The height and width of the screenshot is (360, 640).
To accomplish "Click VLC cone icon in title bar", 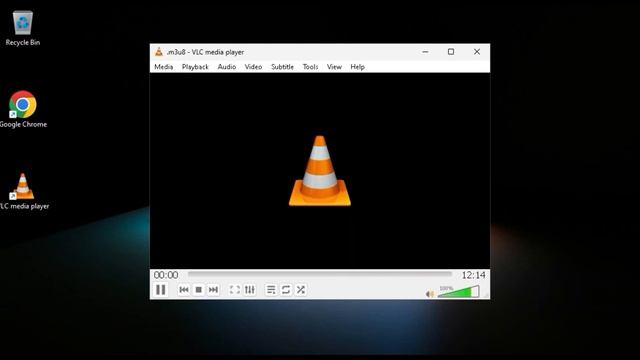I will 159,52.
